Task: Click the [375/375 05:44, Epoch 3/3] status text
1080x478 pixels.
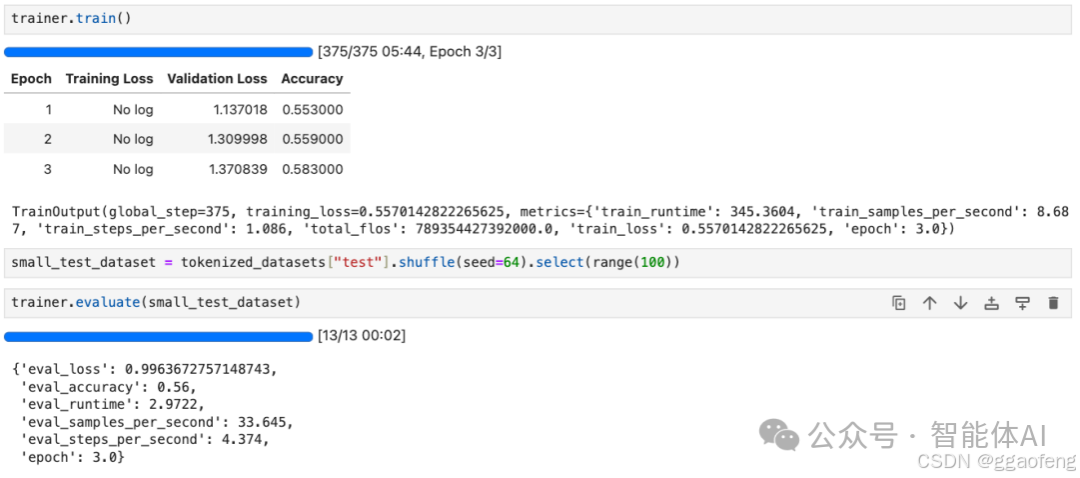Action: tap(410, 52)
